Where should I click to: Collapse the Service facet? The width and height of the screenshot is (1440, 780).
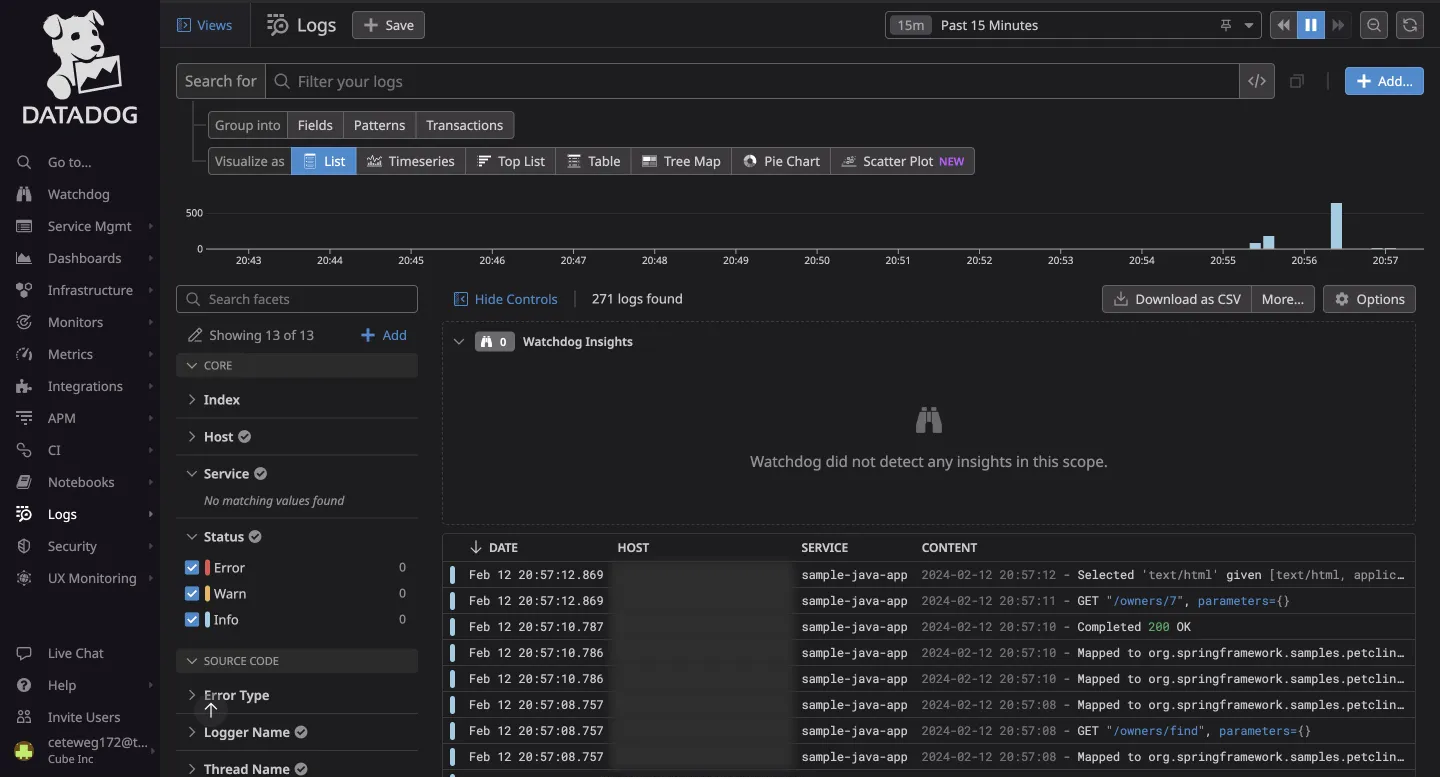[192, 474]
